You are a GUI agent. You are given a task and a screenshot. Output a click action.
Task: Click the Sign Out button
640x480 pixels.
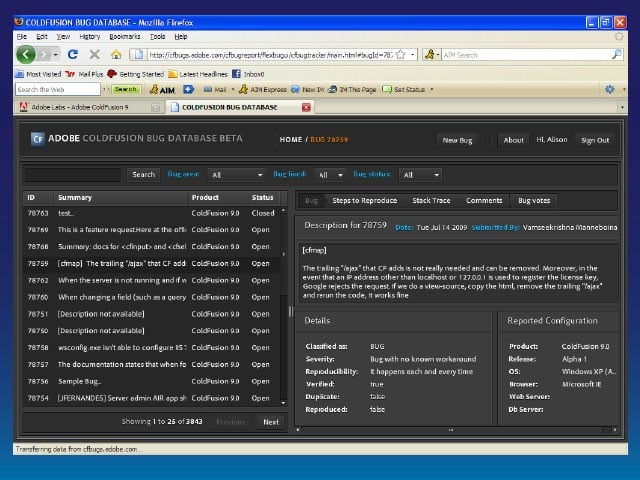tap(595, 140)
